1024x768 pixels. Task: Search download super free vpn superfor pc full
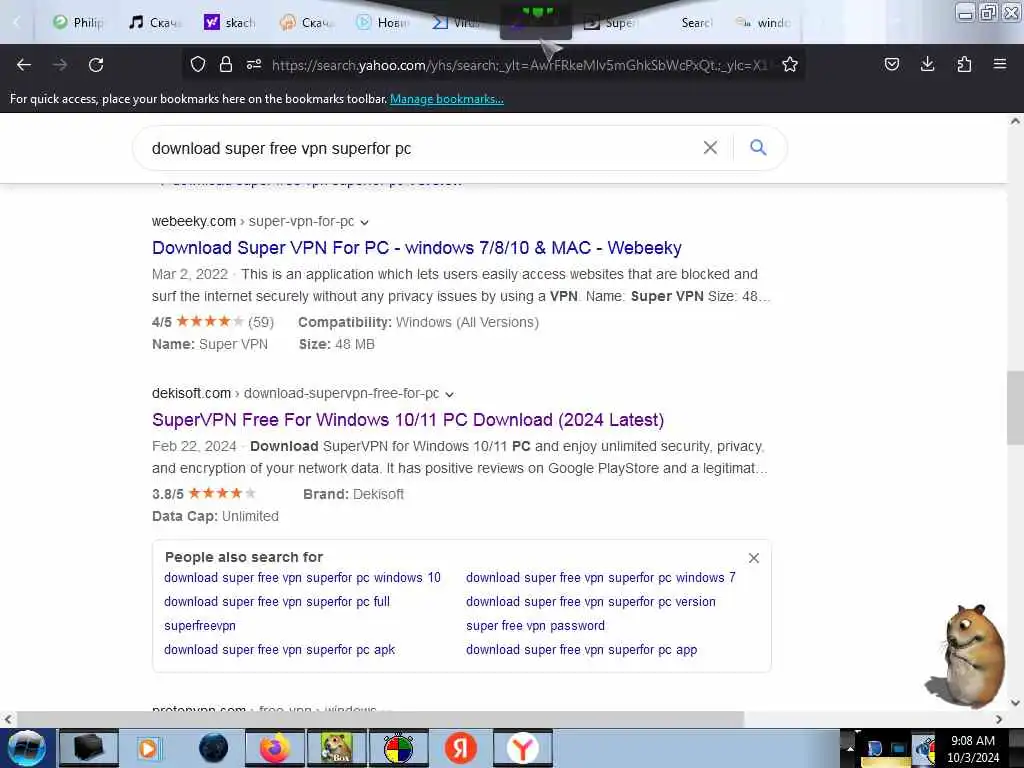[x=277, y=601]
